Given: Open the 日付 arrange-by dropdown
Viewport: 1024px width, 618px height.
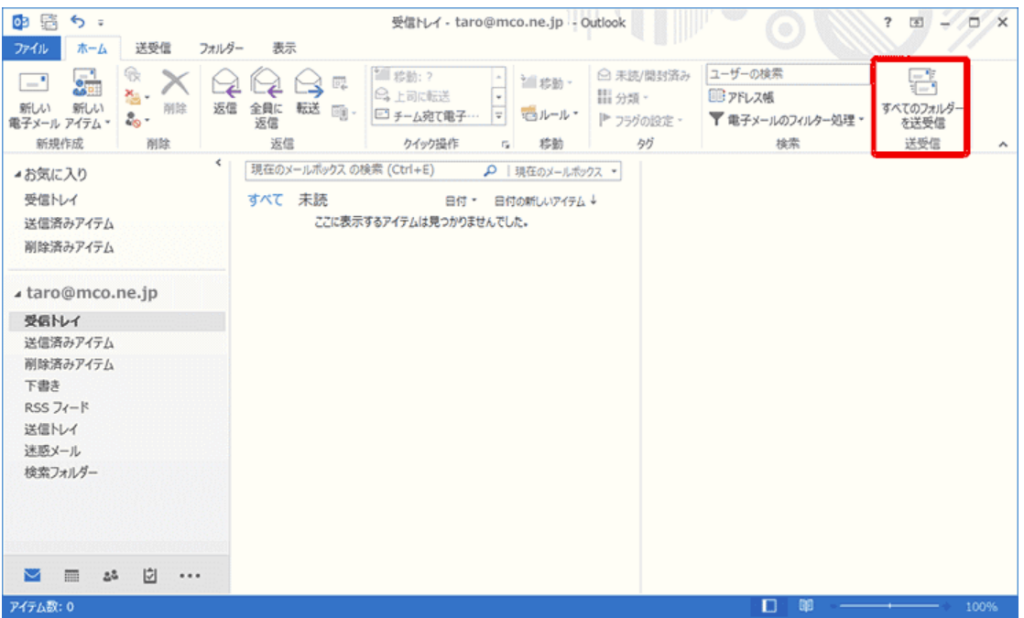Looking at the screenshot, I should pos(460,201).
